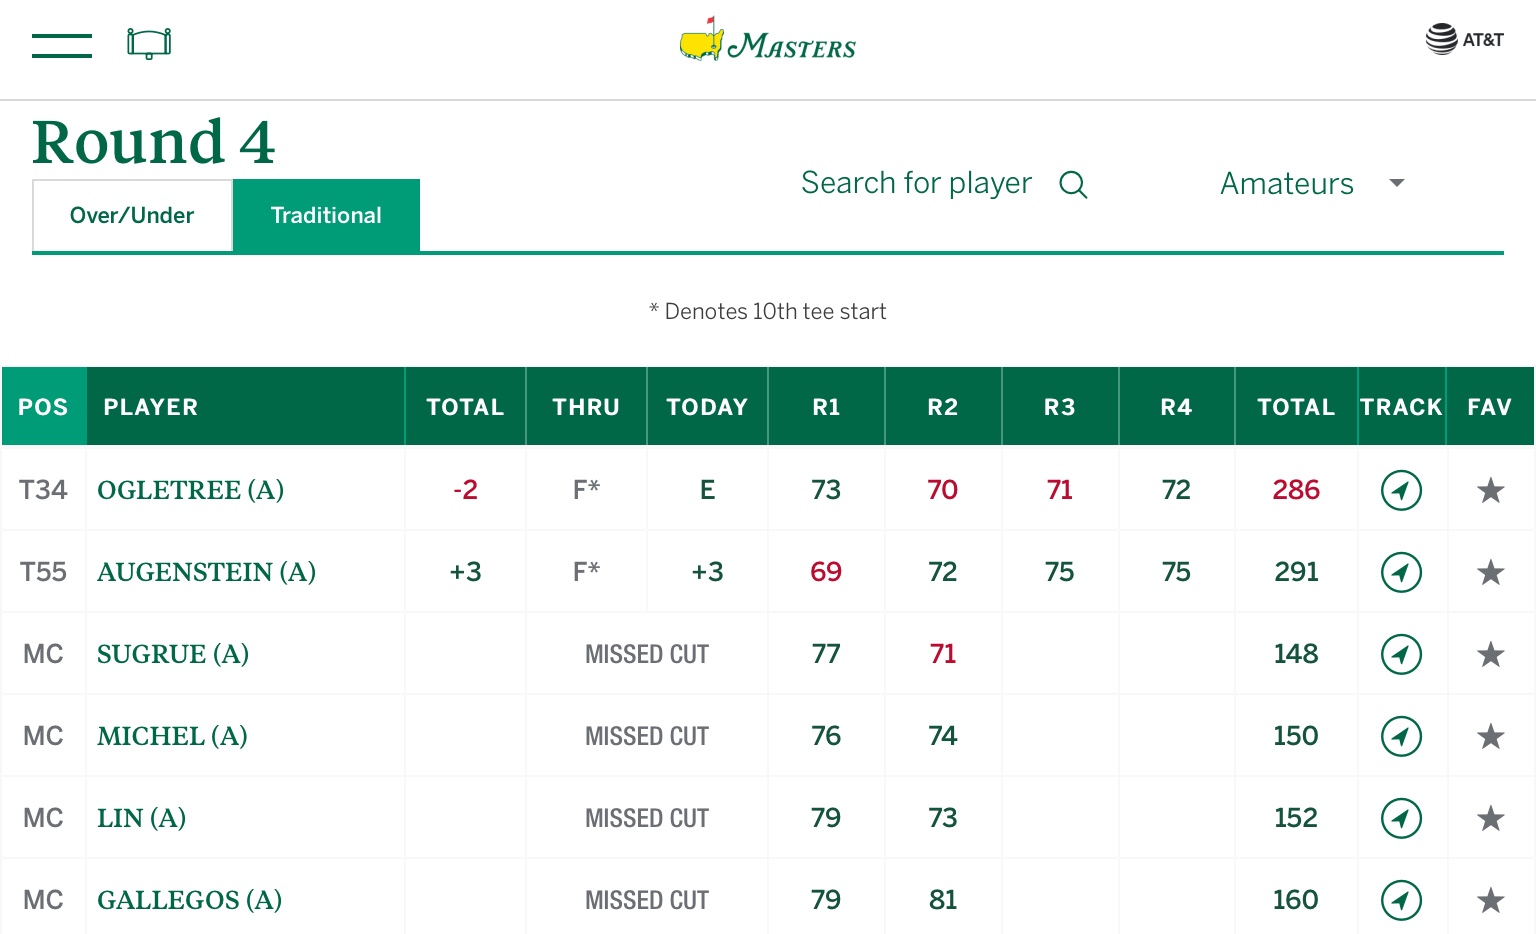1536x934 pixels.
Task: Favorite Ogletree using the star
Action: [1490, 490]
